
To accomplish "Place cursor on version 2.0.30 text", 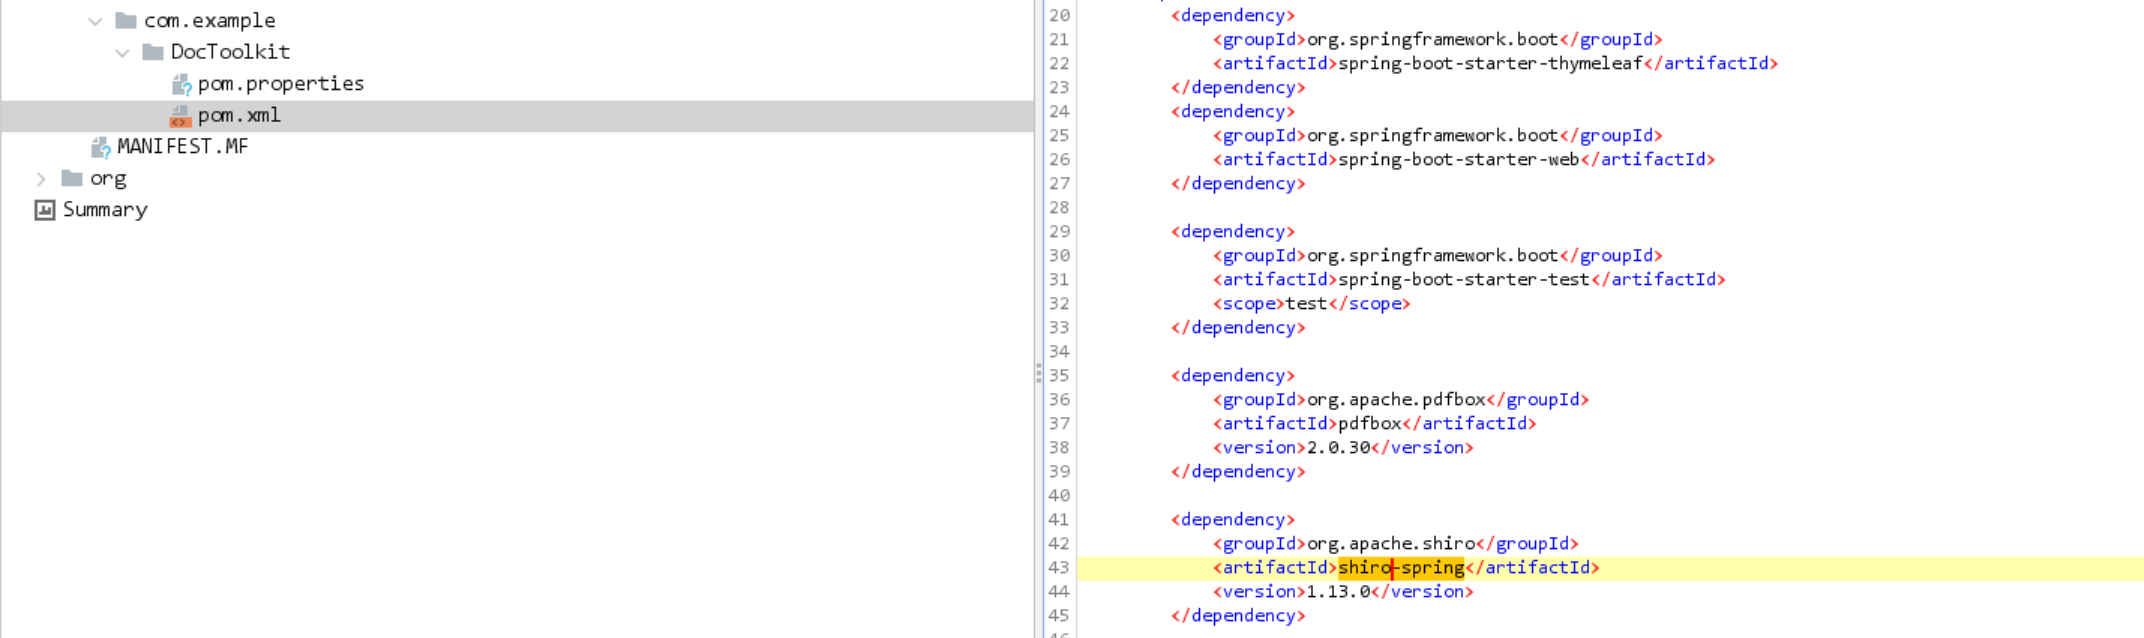I will (1338, 447).
